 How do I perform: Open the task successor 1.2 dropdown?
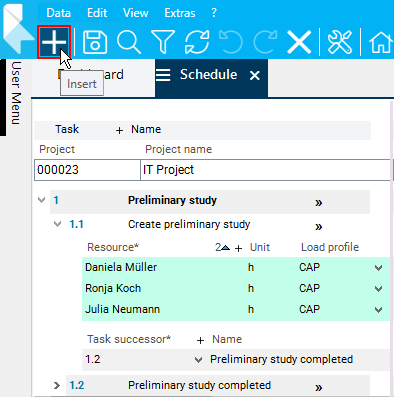tap(198, 360)
